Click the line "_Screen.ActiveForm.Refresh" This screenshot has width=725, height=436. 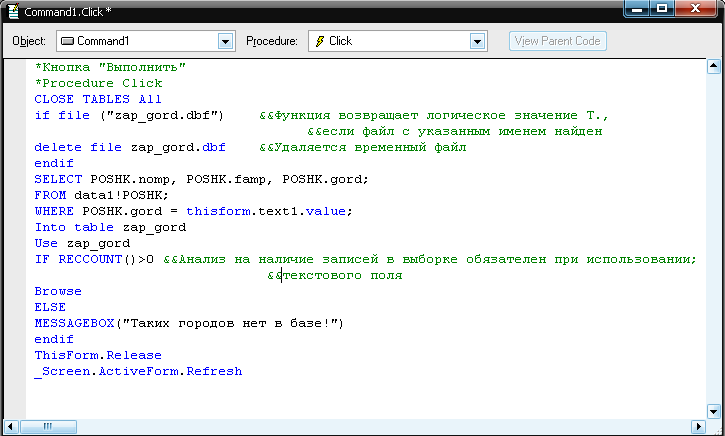coord(138,371)
